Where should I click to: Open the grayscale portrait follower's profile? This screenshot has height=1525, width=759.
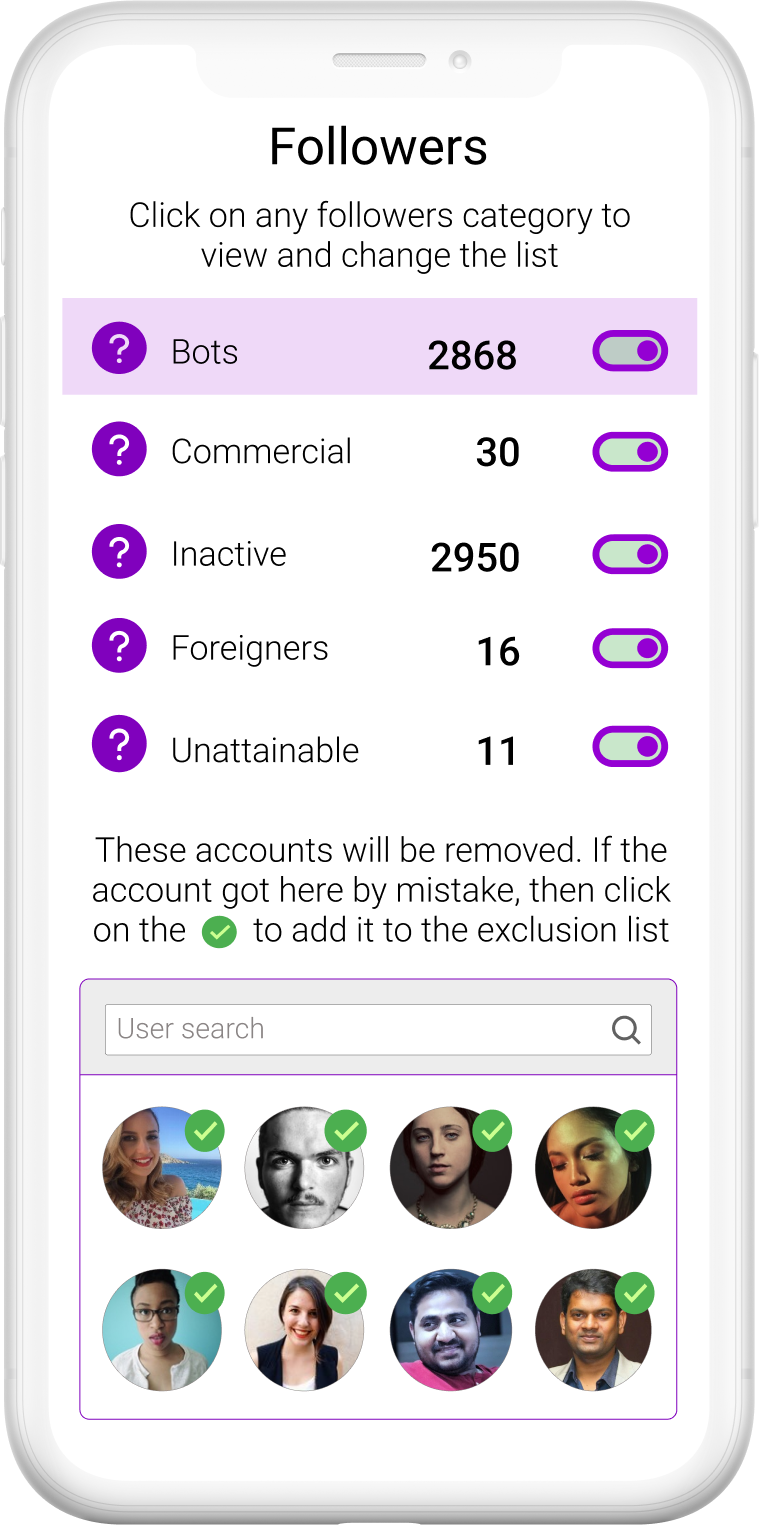(x=305, y=1168)
